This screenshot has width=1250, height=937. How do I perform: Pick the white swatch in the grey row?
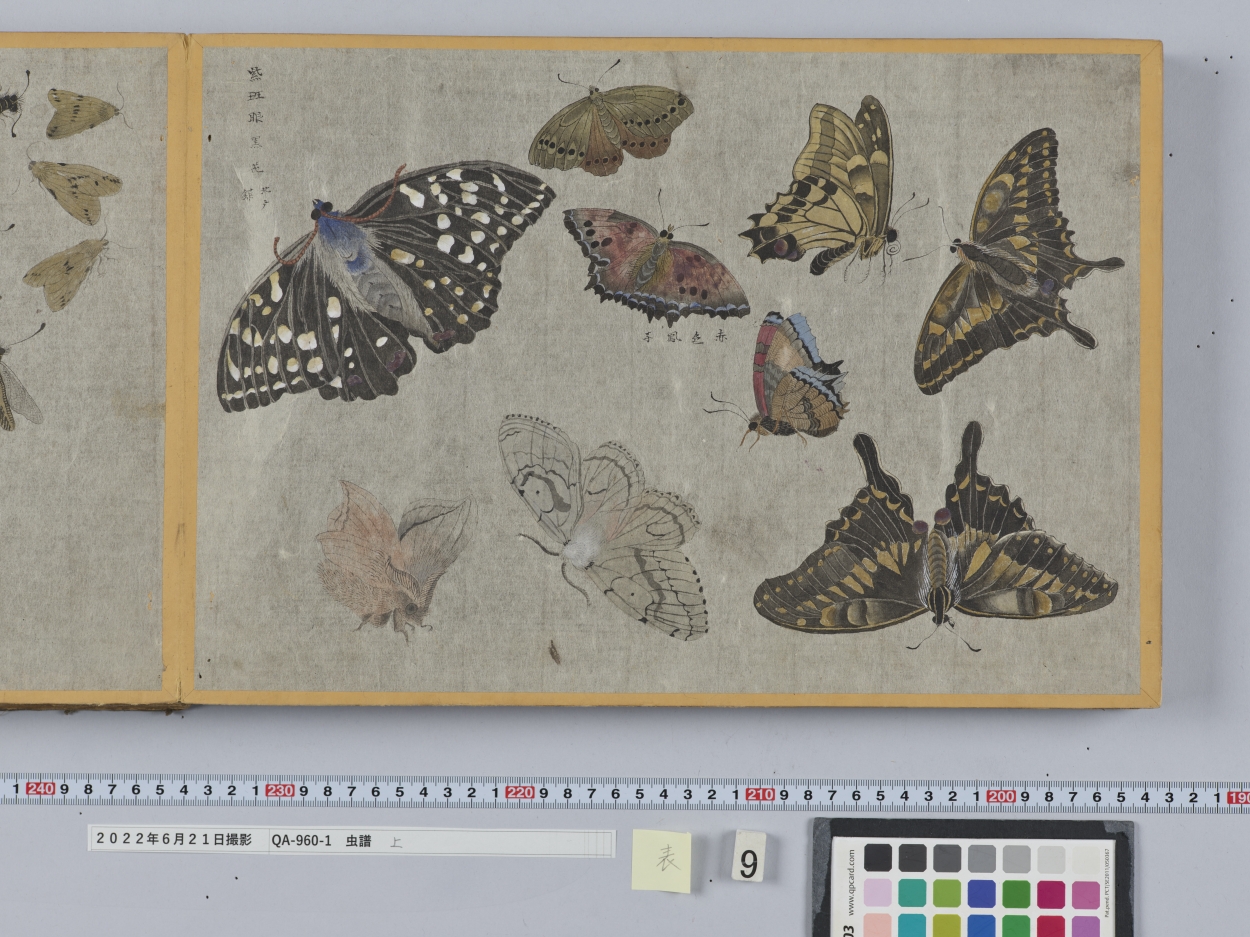1085,858
